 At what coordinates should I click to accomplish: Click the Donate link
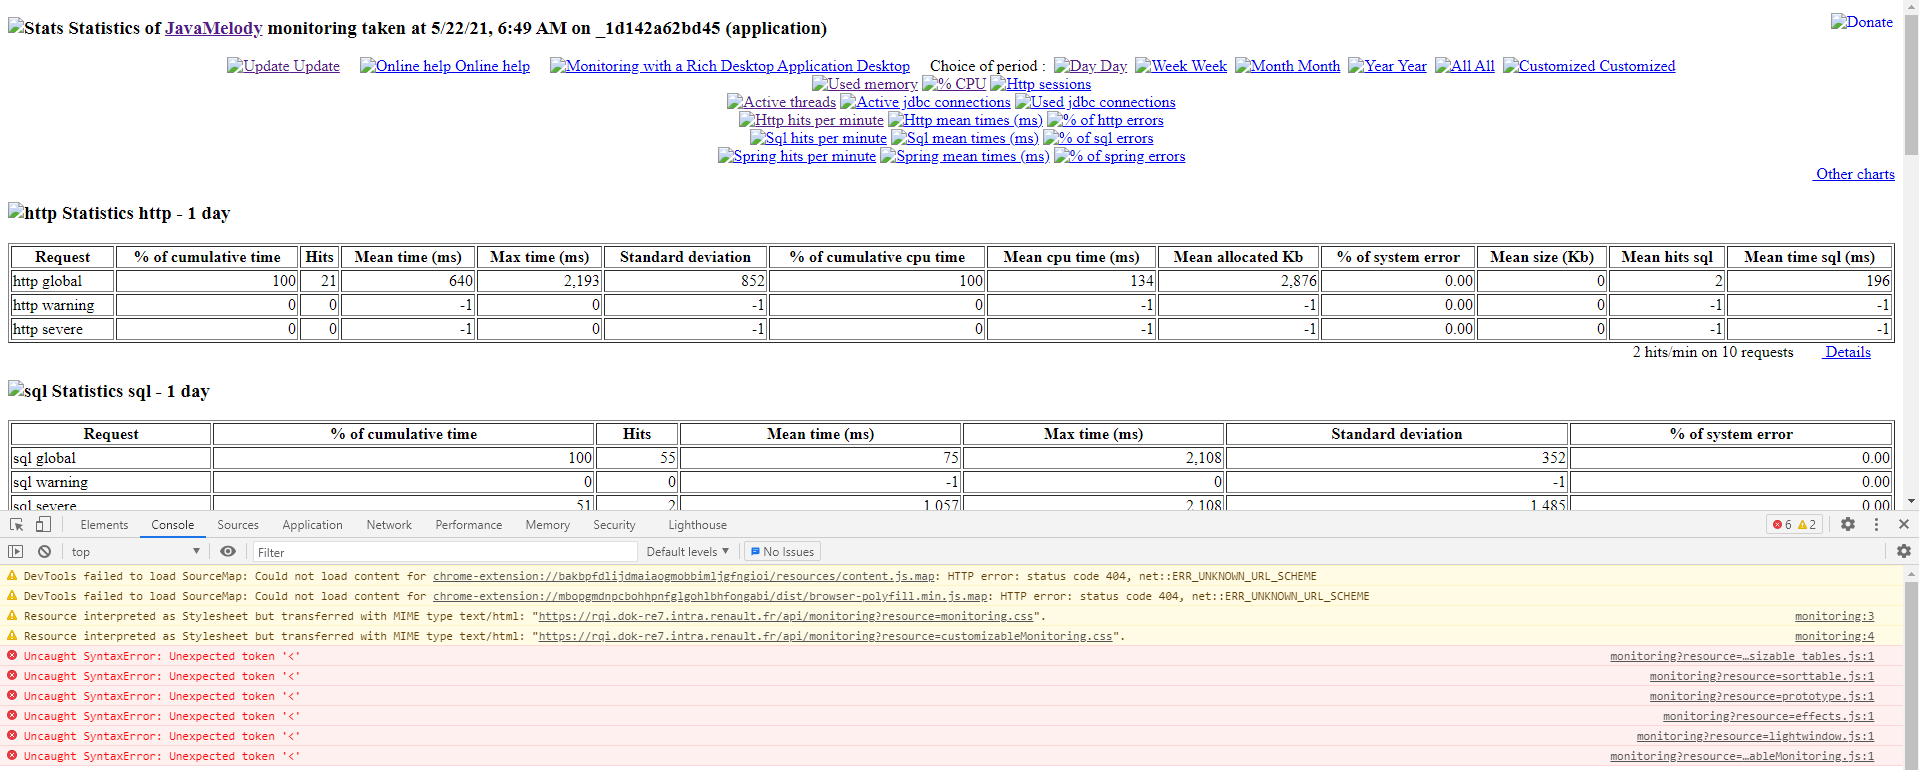coord(1862,22)
